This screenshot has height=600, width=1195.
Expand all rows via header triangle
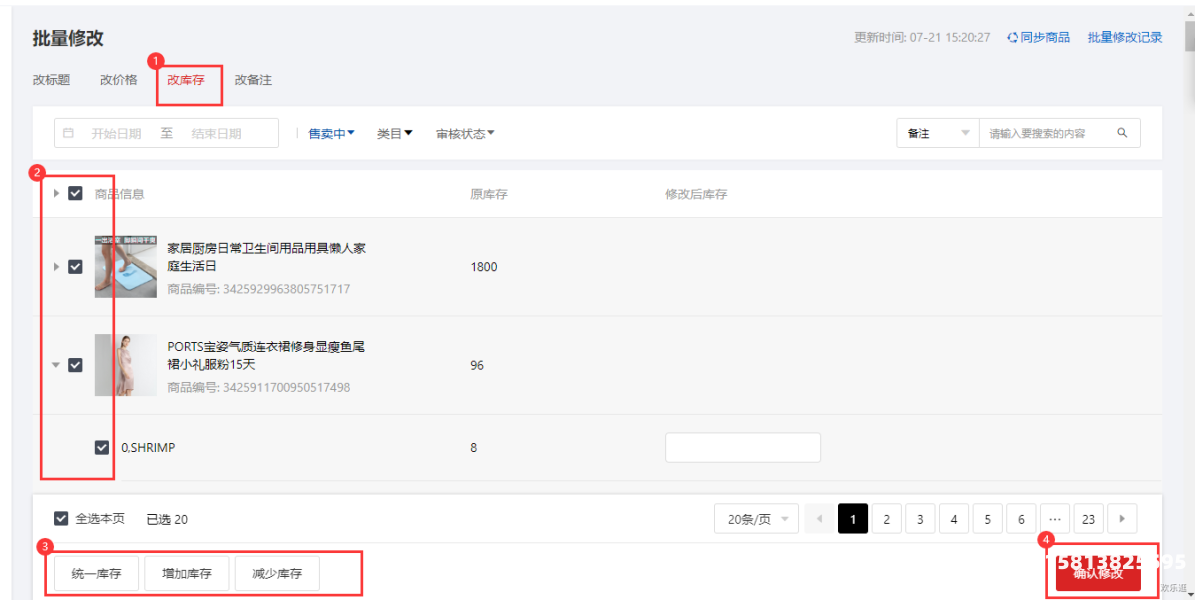[x=56, y=194]
